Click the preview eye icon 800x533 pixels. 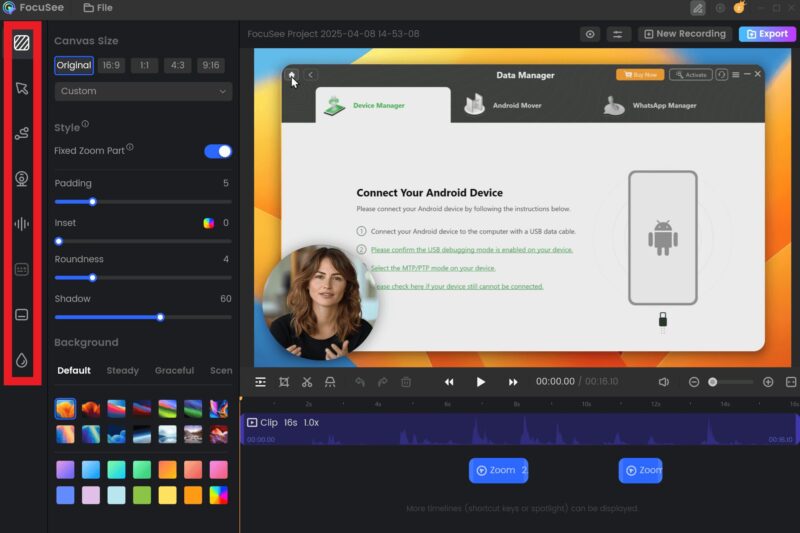(x=590, y=34)
